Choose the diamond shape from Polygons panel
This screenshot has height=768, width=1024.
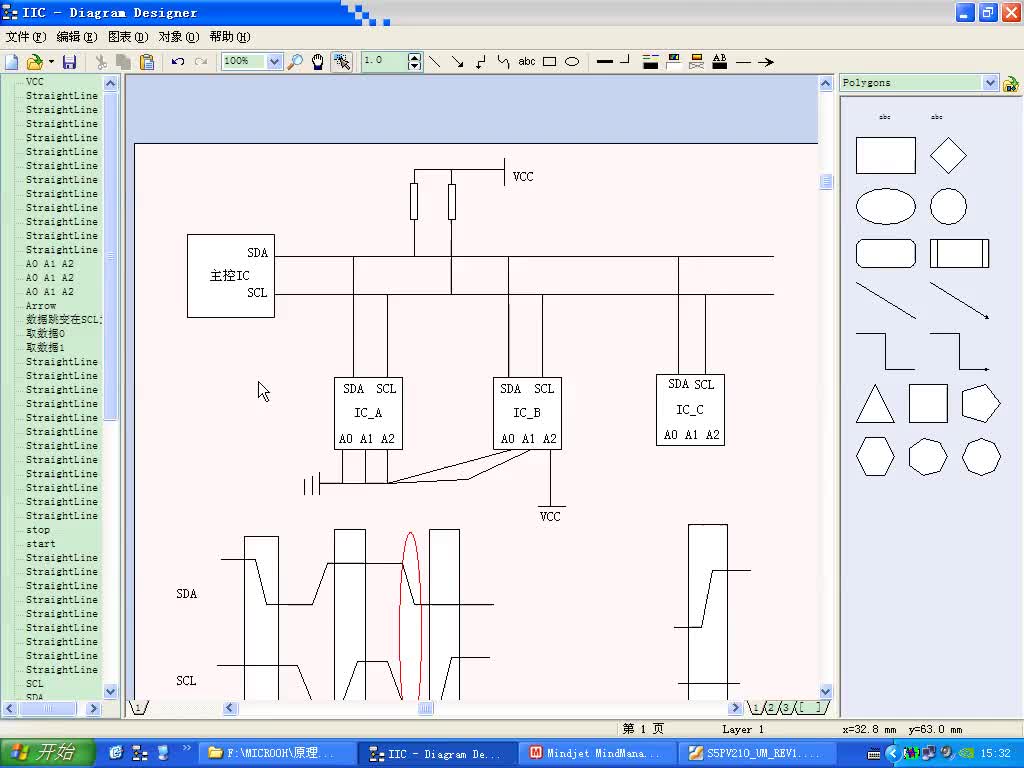[947, 156]
